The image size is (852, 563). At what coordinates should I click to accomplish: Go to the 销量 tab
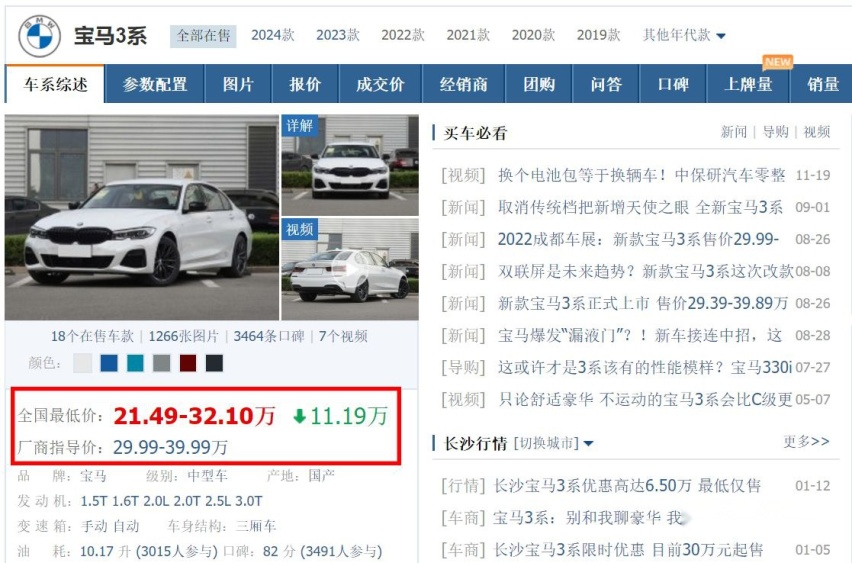[x=823, y=84]
